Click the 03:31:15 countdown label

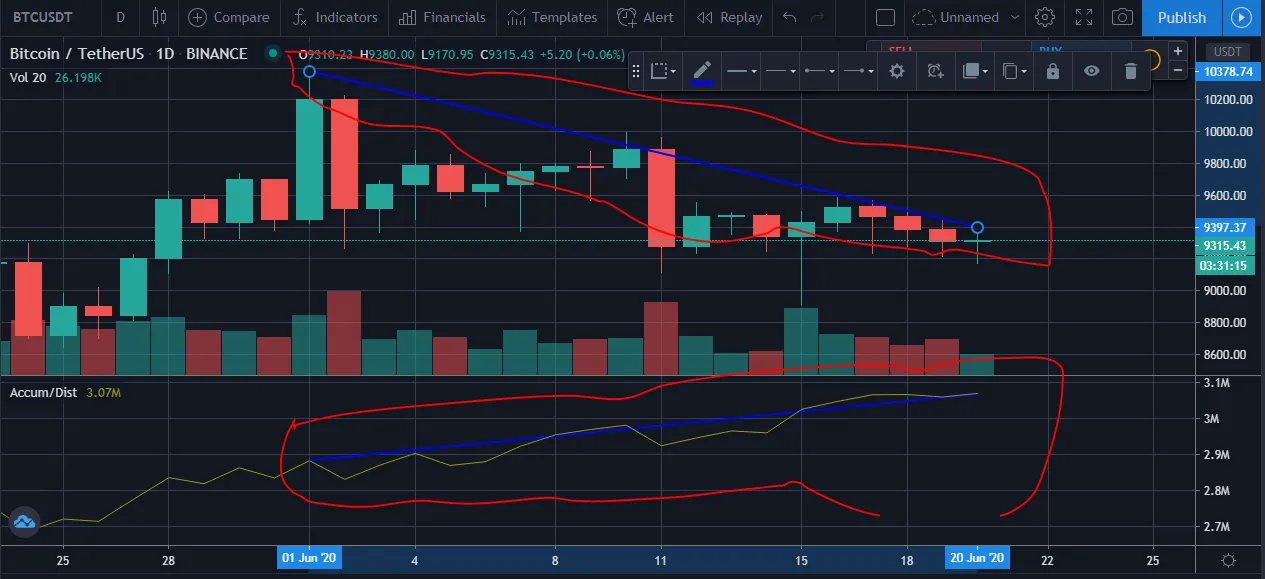pos(1224,265)
